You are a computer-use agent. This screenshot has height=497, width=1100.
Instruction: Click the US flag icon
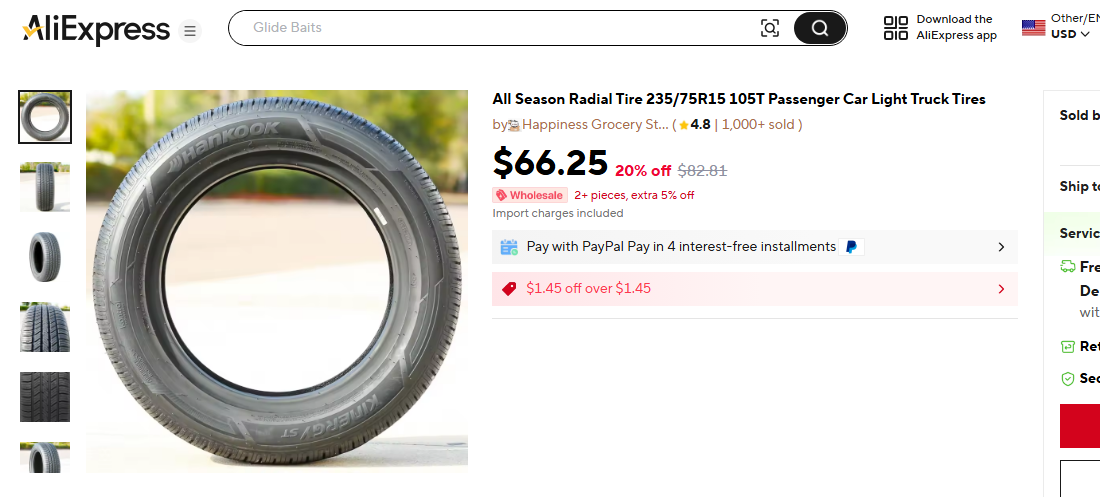(x=1033, y=28)
